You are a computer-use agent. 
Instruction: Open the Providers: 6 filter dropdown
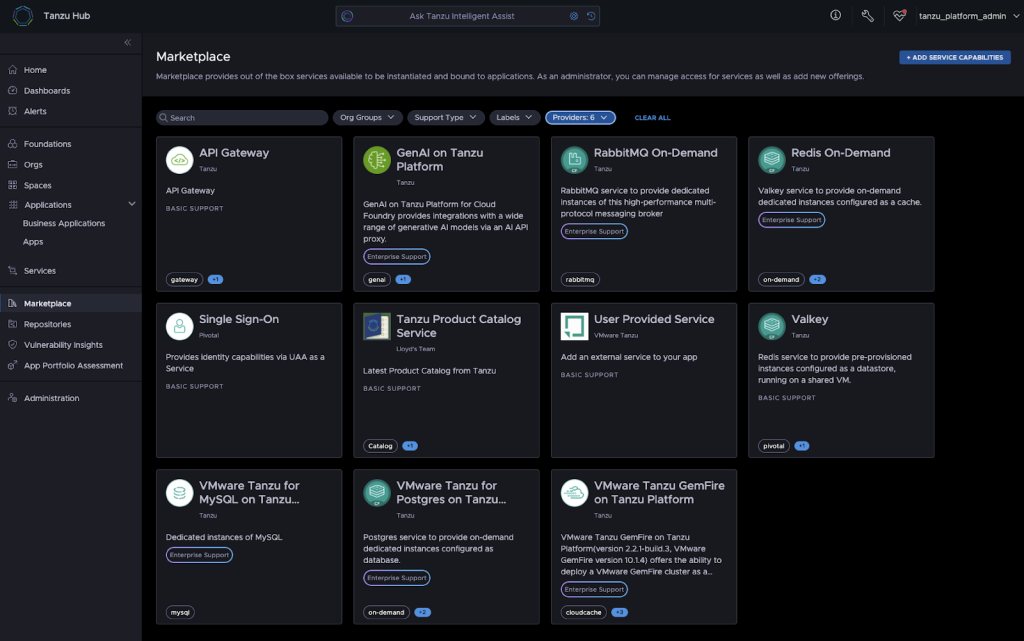[x=580, y=118]
